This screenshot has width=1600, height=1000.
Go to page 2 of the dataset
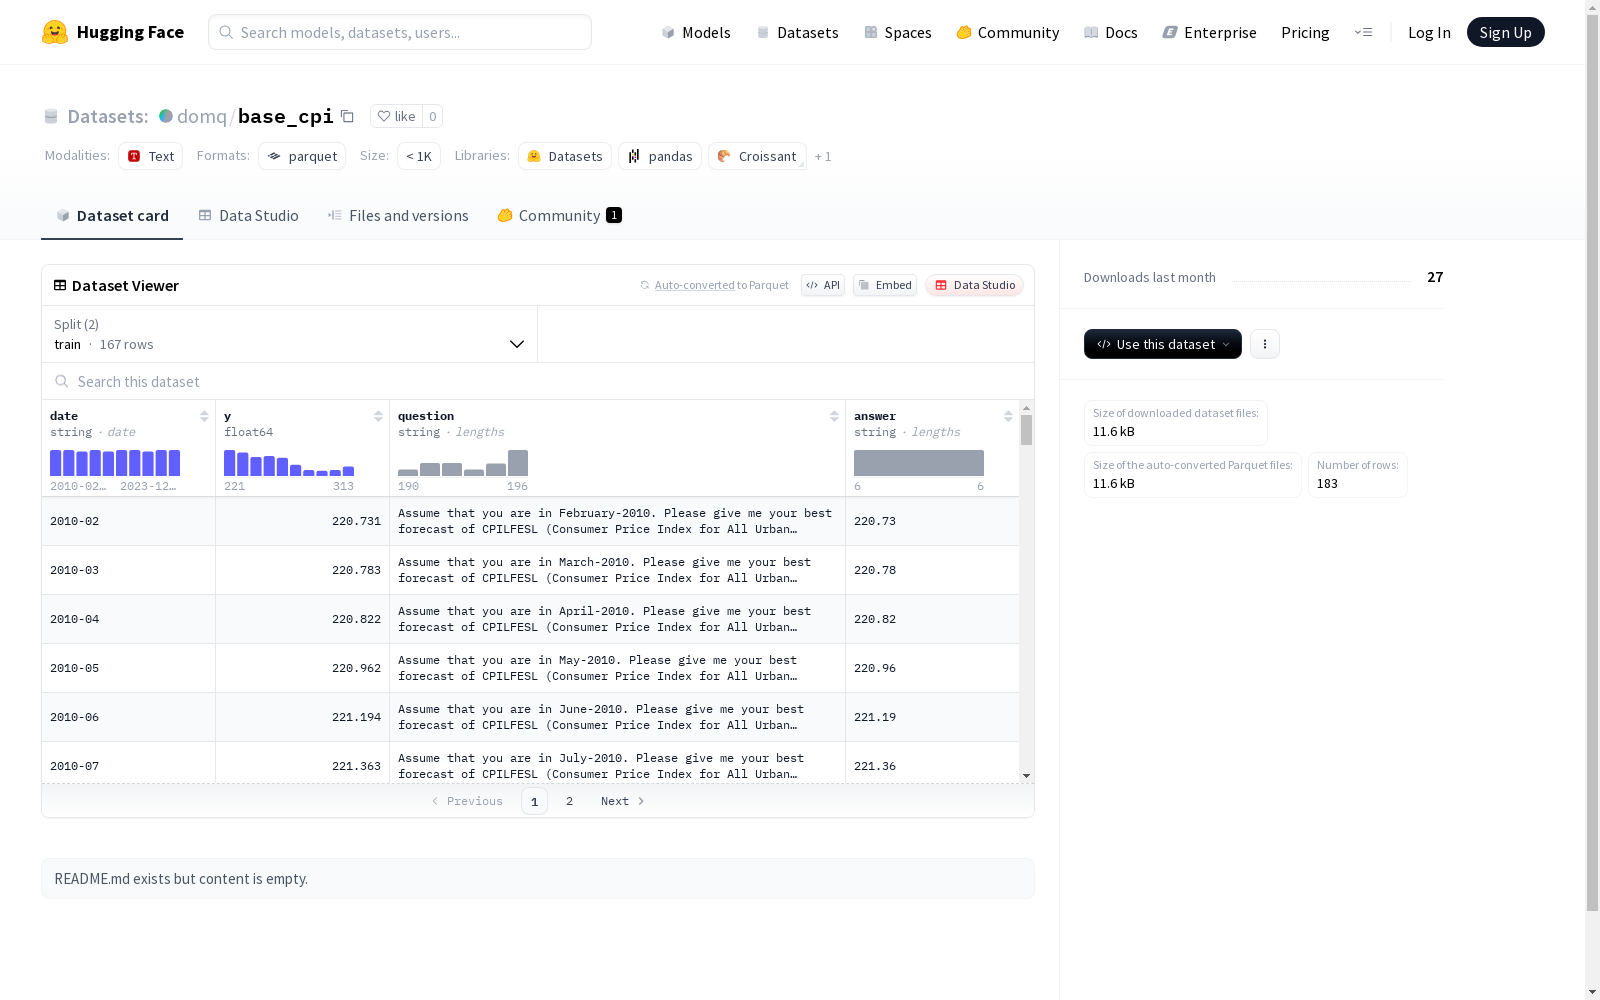pyautogui.click(x=570, y=801)
